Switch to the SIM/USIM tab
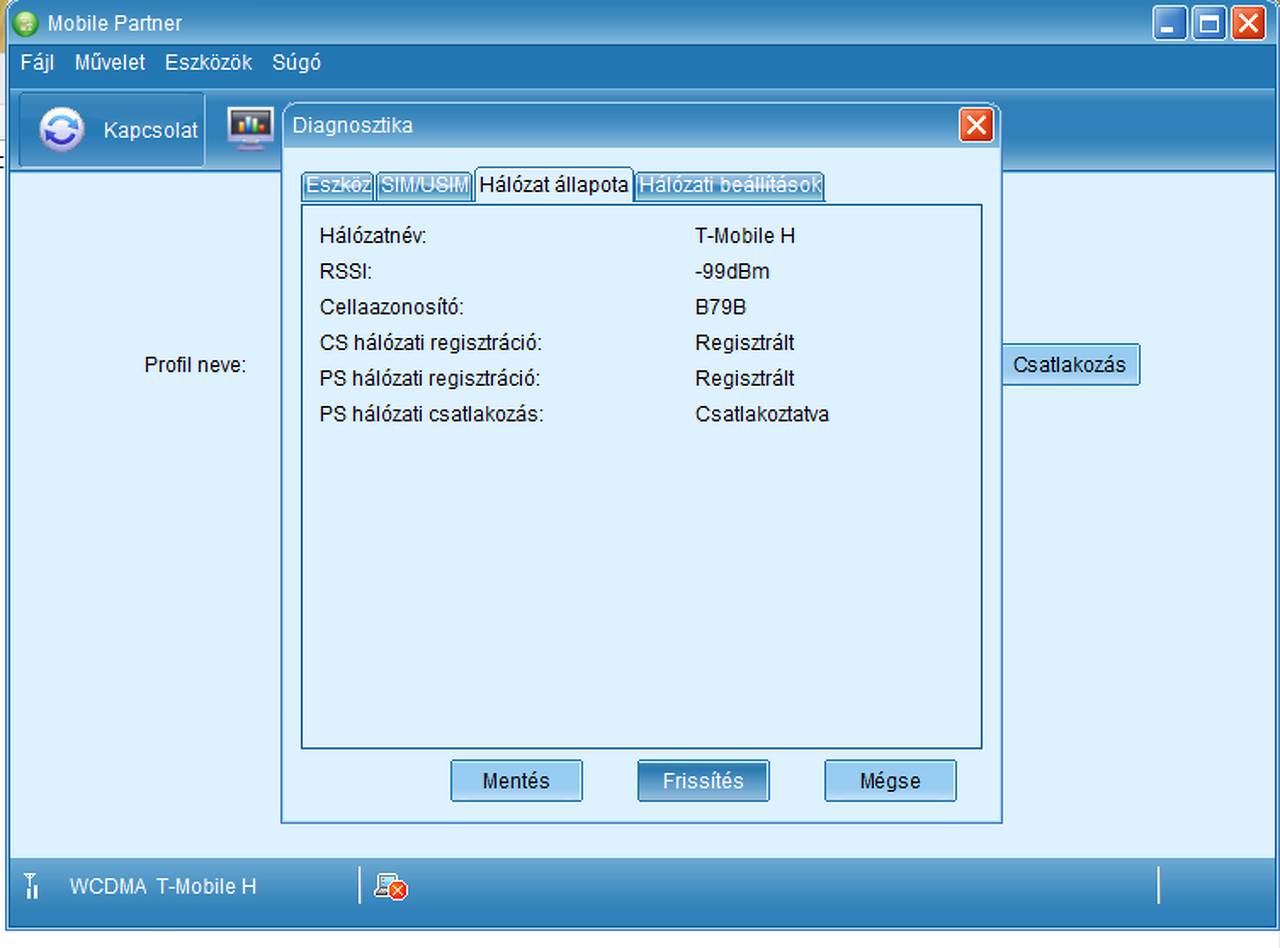This screenshot has height=948, width=1280. pos(425,185)
